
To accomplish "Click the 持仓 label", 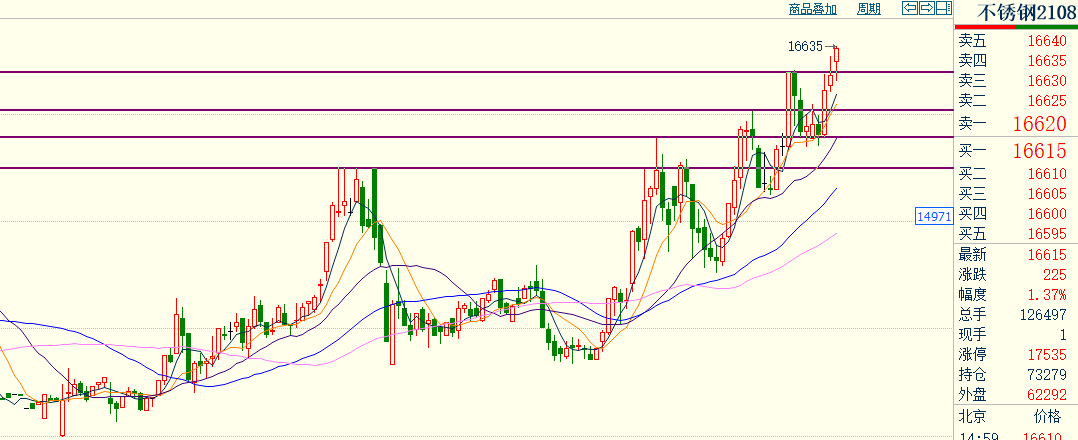I will [972, 375].
